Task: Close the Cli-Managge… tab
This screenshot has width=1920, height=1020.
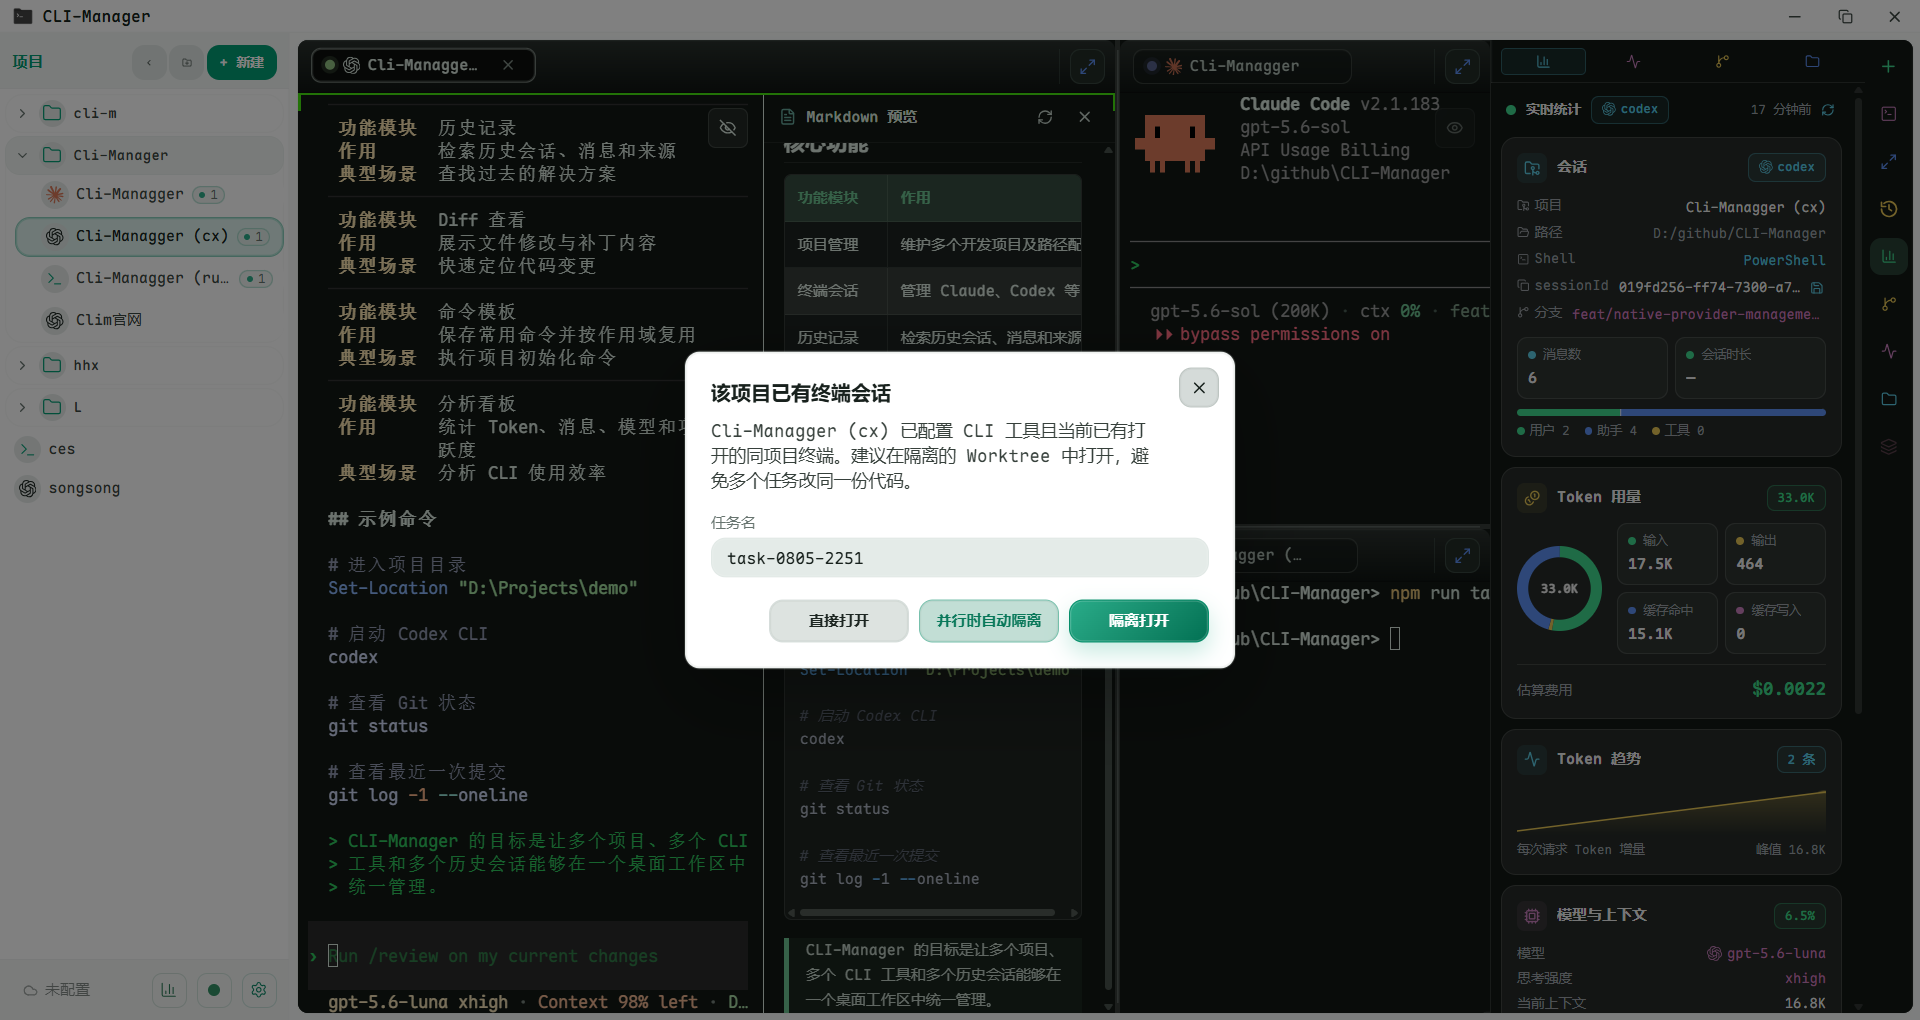Action: pyautogui.click(x=508, y=65)
